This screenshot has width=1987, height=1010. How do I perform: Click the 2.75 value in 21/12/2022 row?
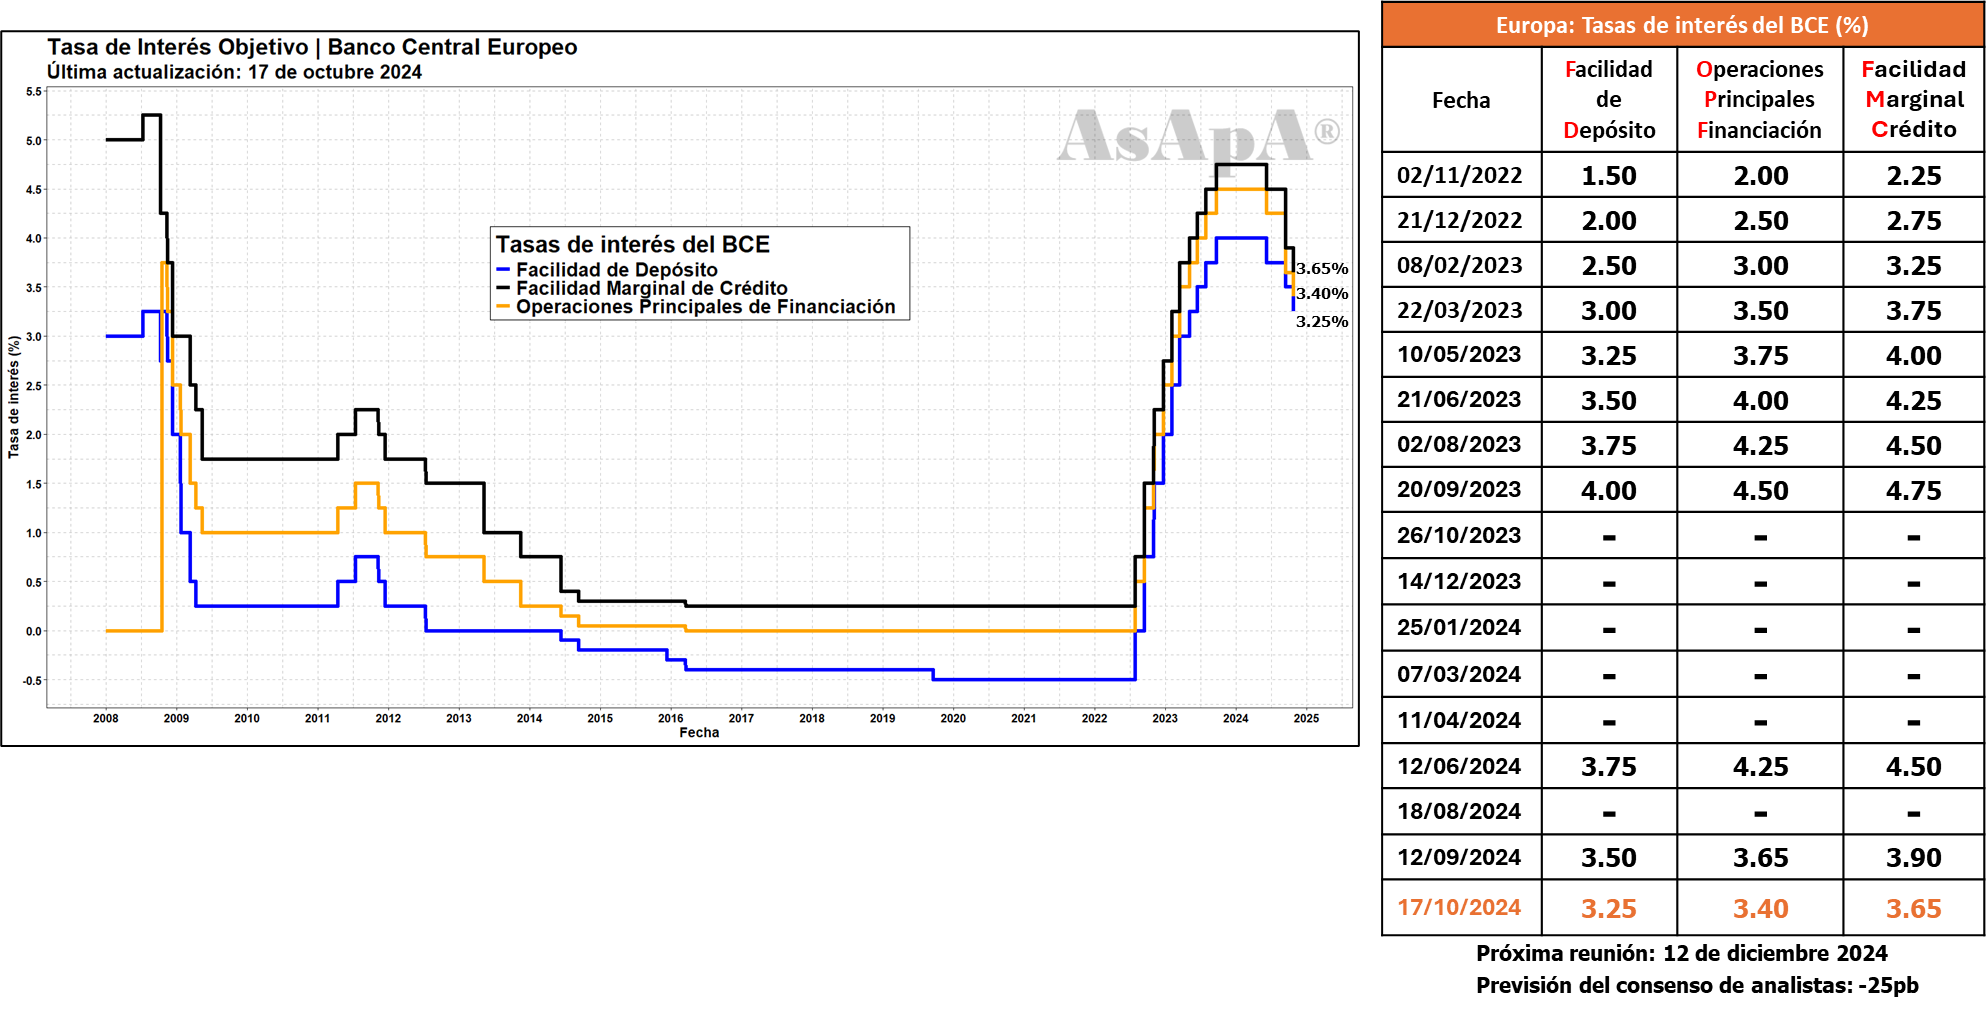pyautogui.click(x=1914, y=221)
